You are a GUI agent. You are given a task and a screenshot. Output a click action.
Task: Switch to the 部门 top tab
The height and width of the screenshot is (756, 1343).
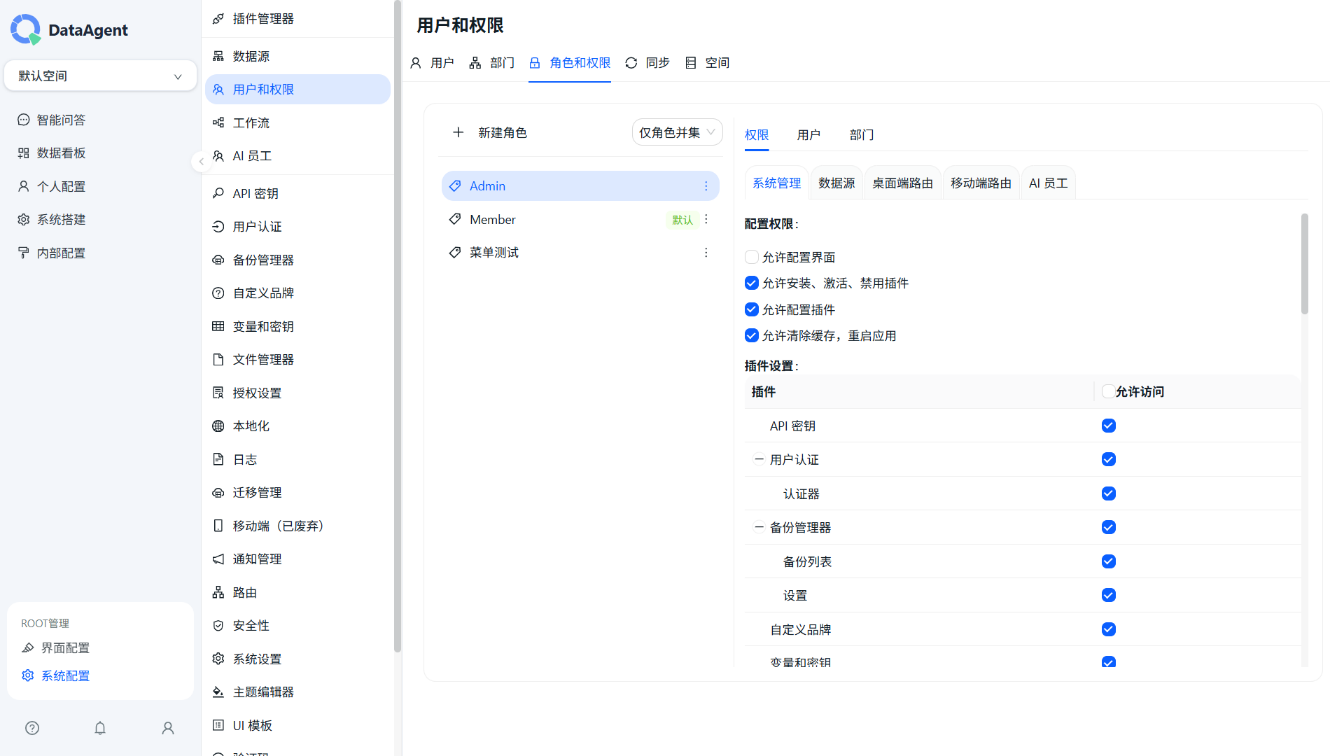(x=492, y=63)
